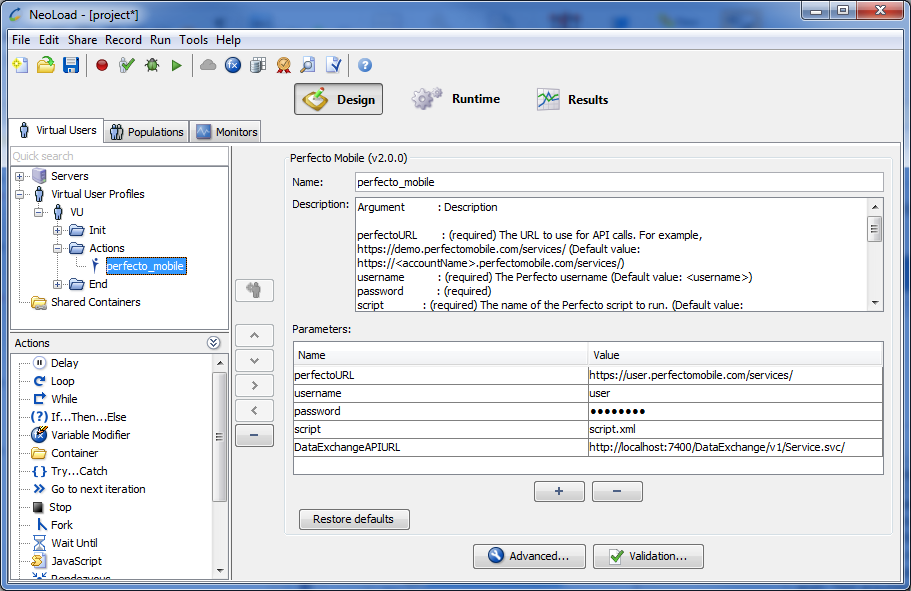This screenshot has height=591, width=911.
Task: Click the blue Help question mark icon
Action: click(x=365, y=65)
